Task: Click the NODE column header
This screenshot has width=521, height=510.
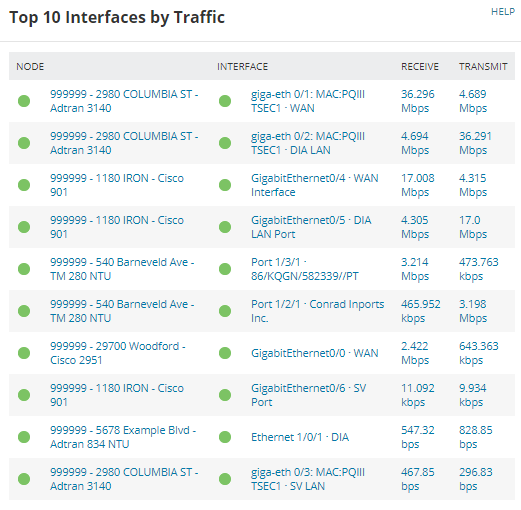Action: [x=30, y=67]
